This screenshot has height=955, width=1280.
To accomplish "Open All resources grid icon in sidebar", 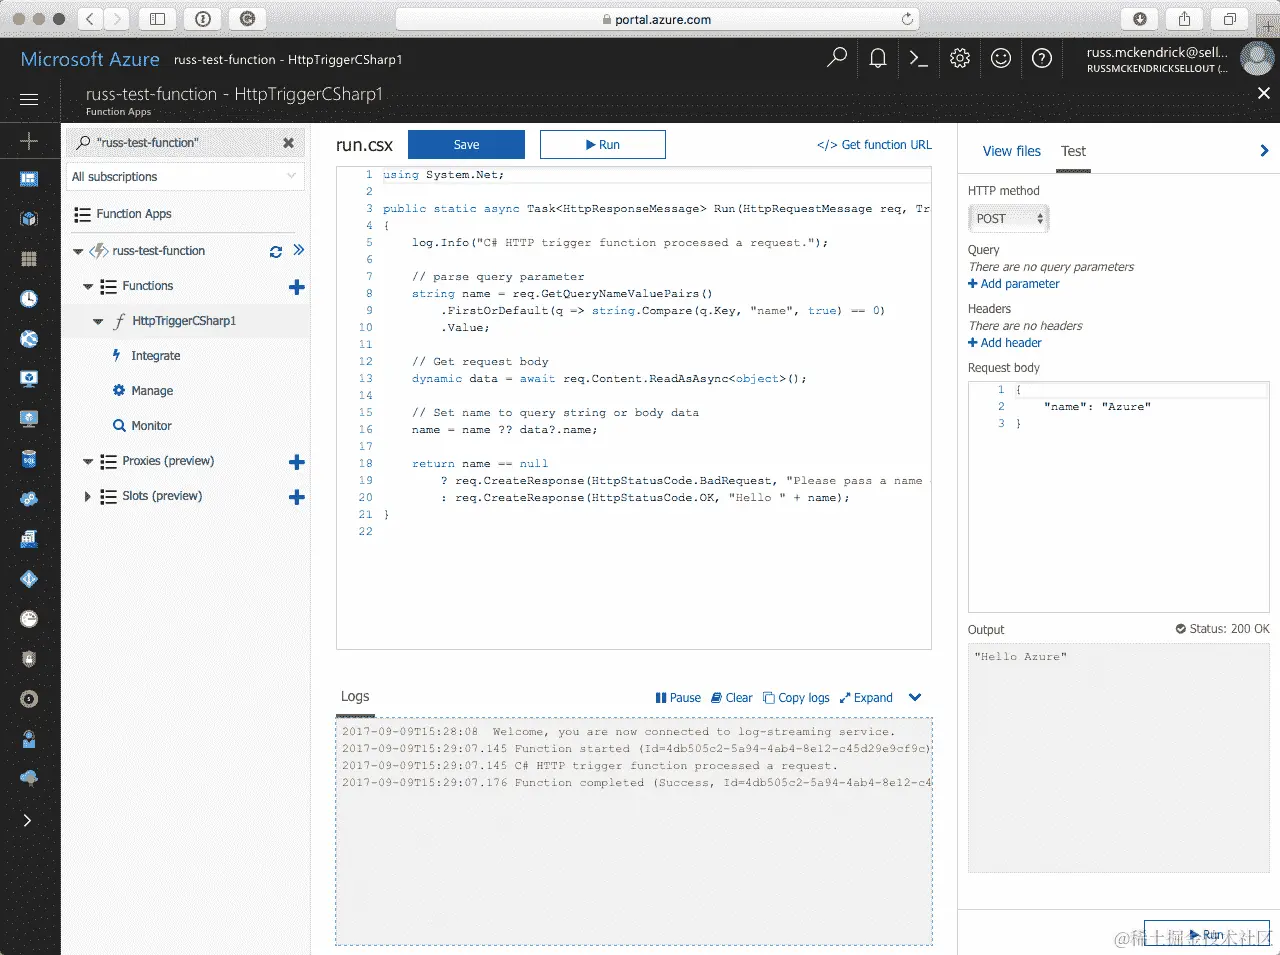I will click(29, 259).
